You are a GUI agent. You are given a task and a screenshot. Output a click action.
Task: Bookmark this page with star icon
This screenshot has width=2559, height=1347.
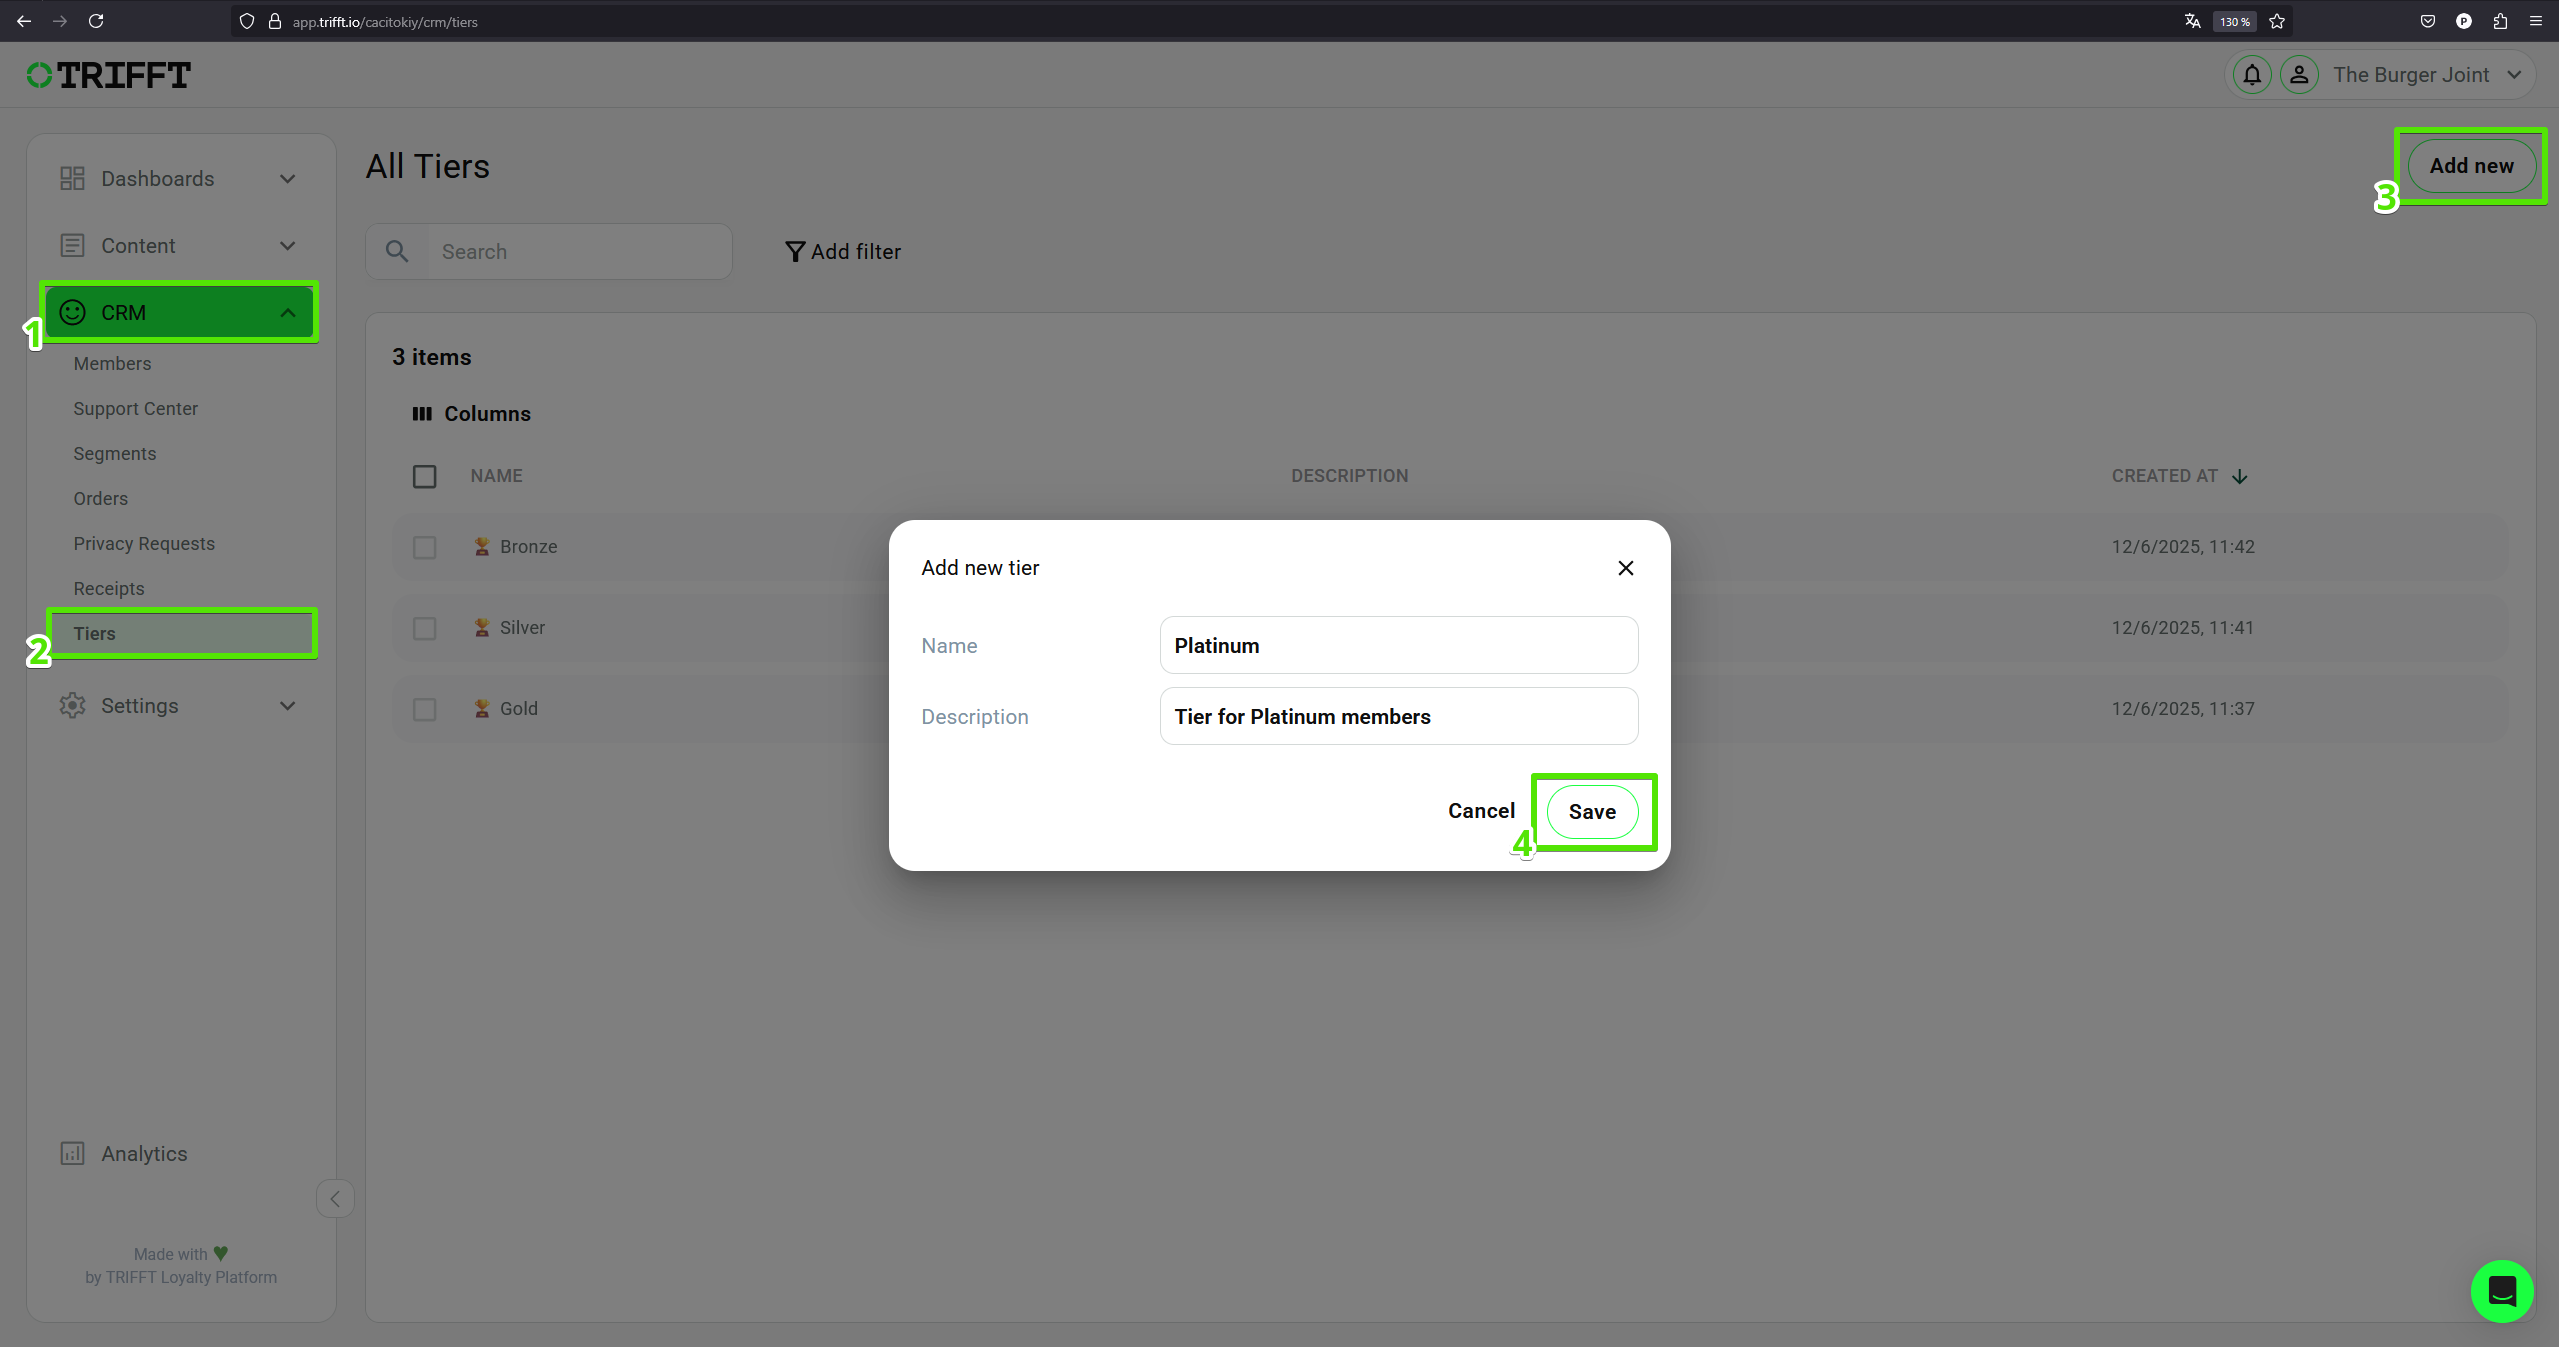point(2277,21)
